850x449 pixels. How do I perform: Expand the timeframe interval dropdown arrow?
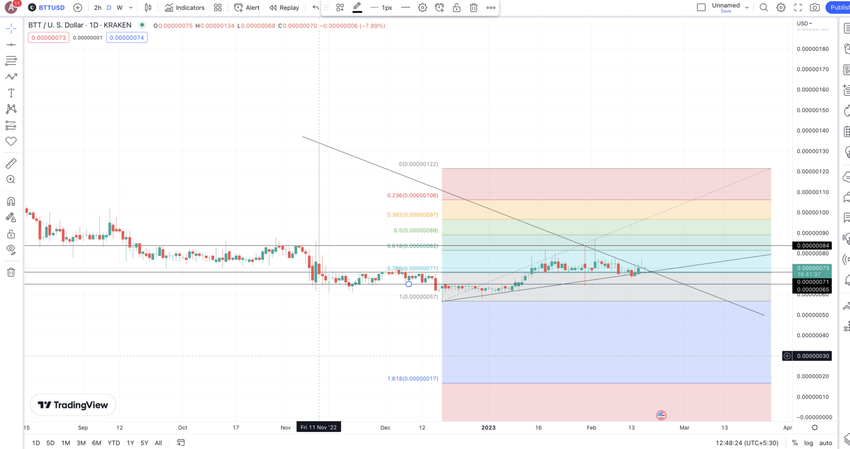(131, 8)
